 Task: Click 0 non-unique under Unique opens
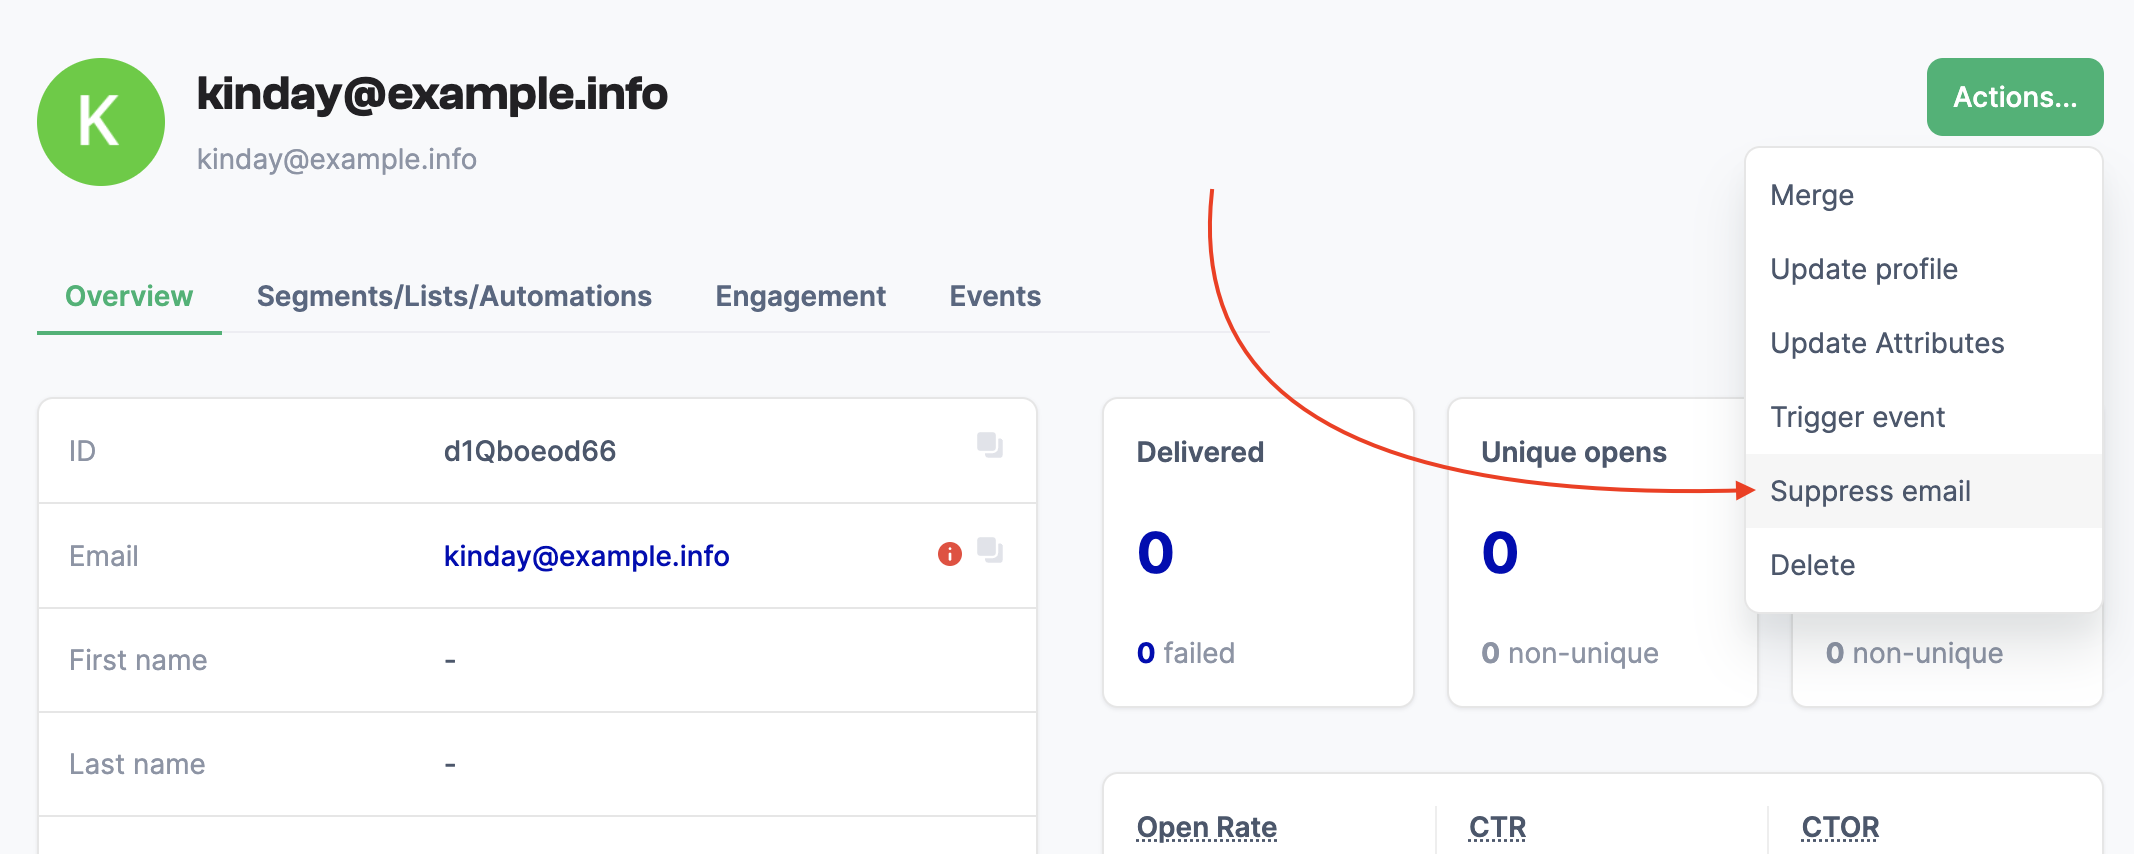(1570, 653)
